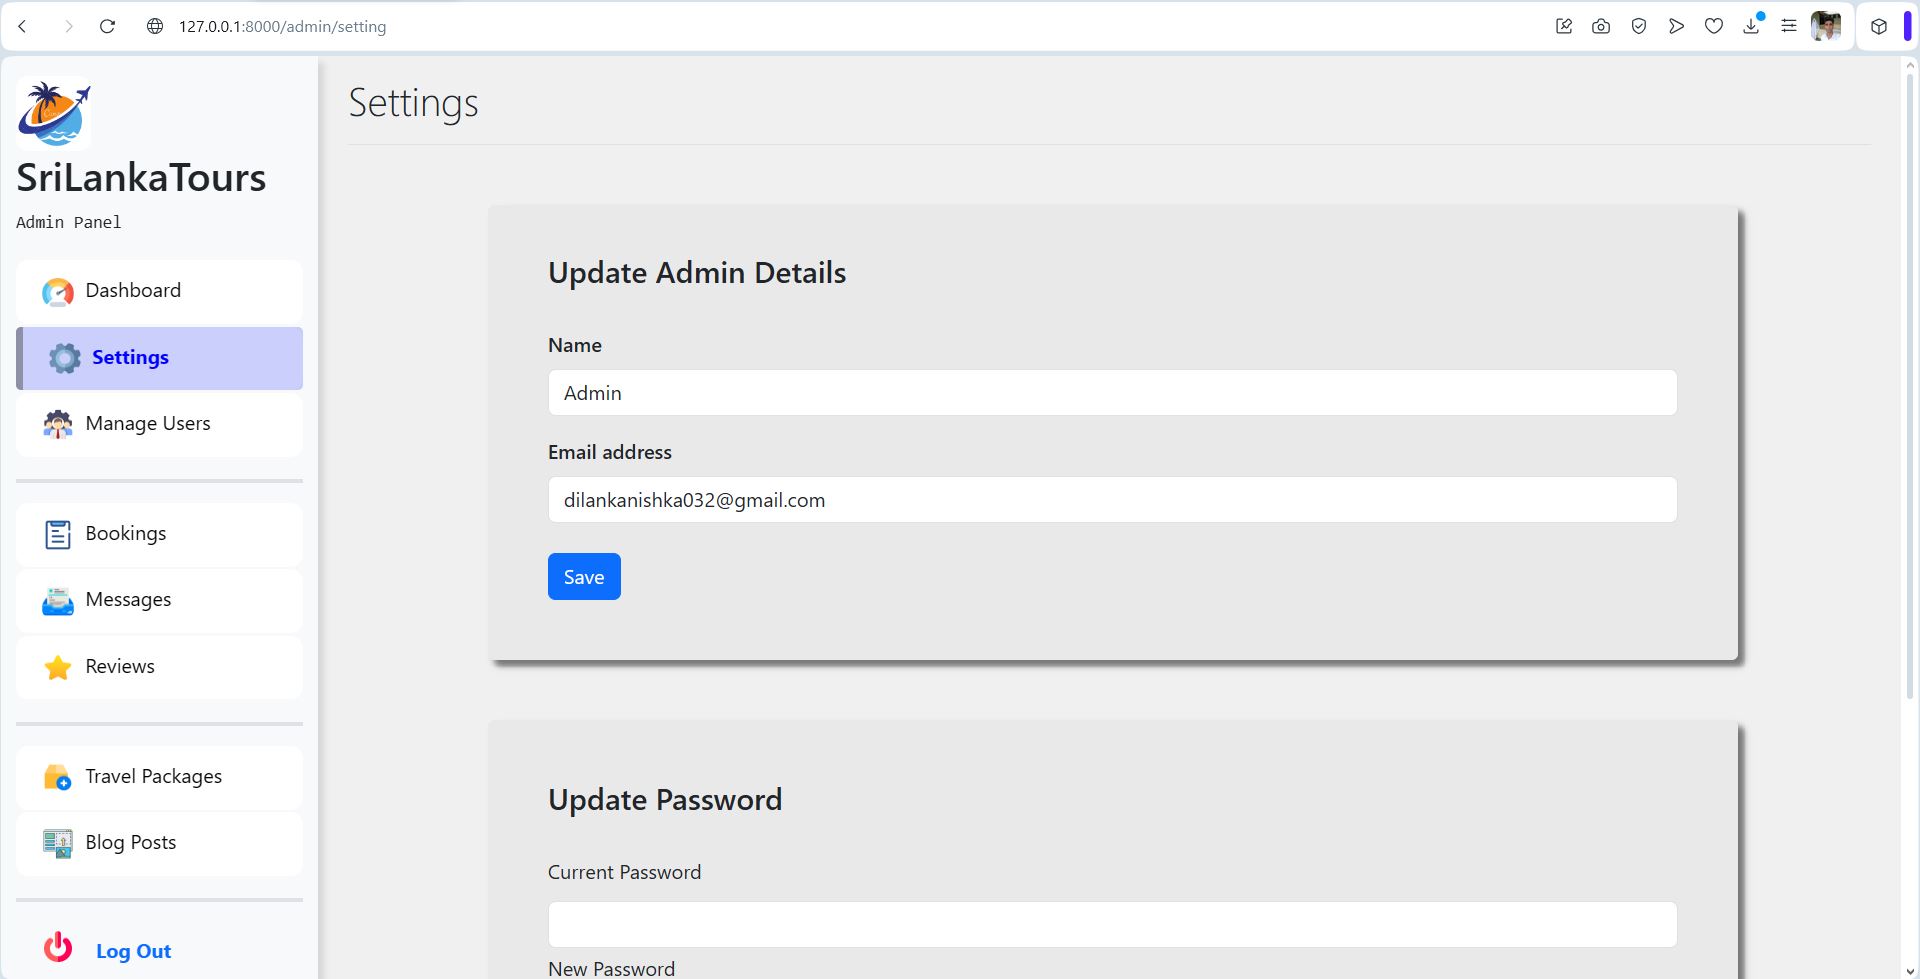Click into the Current Password field
This screenshot has width=1920, height=979.
[1112, 925]
